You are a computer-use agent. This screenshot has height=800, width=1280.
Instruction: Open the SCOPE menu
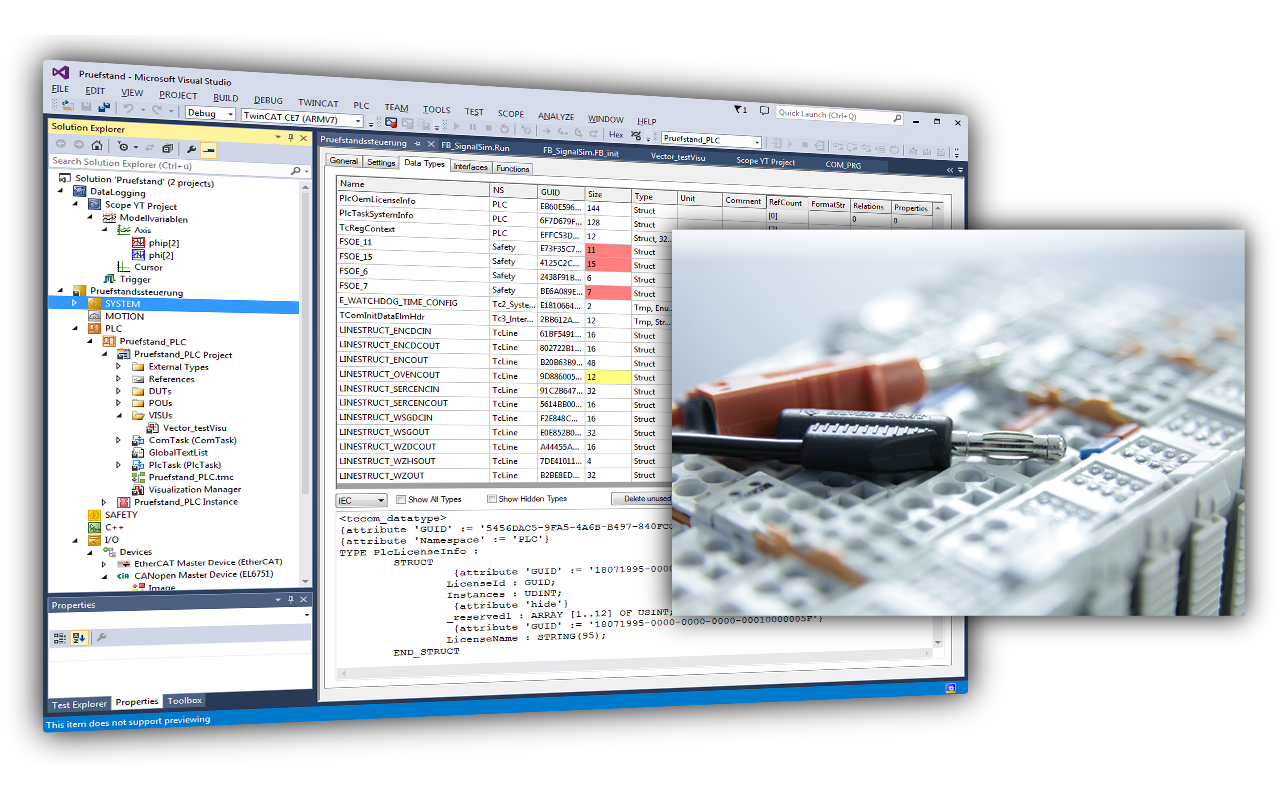[x=510, y=114]
